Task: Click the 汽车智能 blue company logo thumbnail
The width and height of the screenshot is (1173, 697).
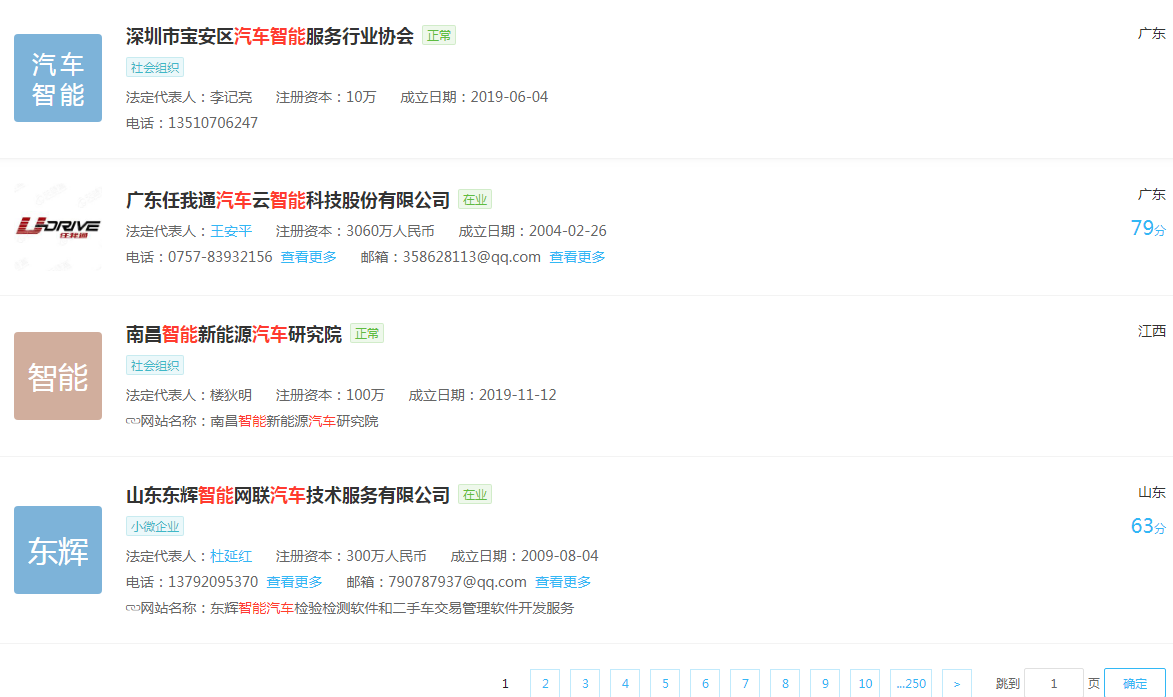Action: click(58, 78)
